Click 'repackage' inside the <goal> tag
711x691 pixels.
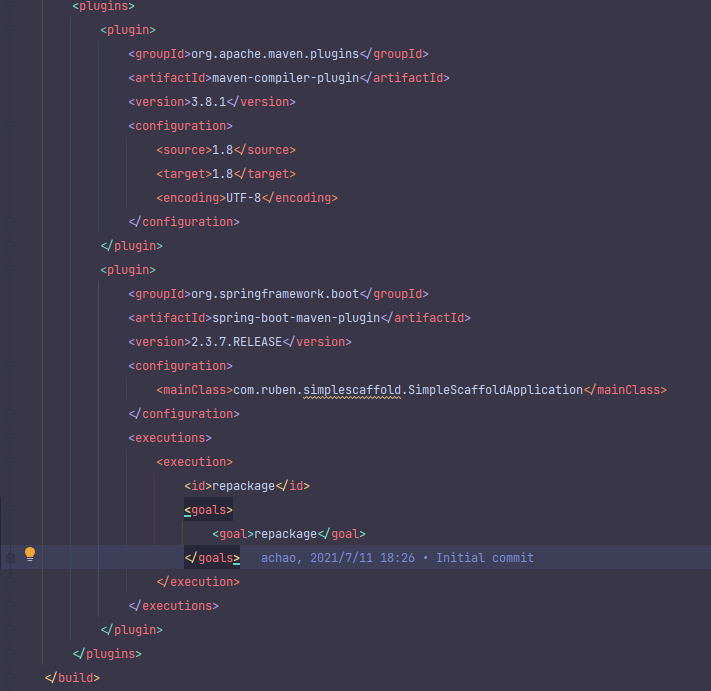[285, 534]
